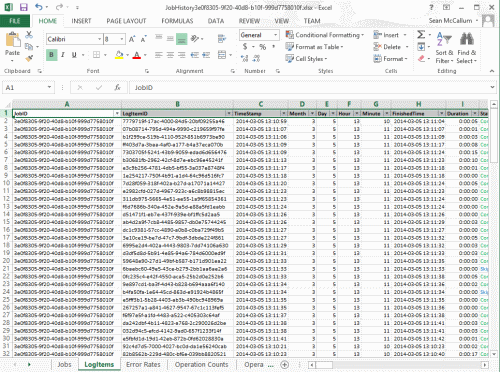500x372 pixels.
Task: Click the Save icon in title bar
Action: (23, 7)
